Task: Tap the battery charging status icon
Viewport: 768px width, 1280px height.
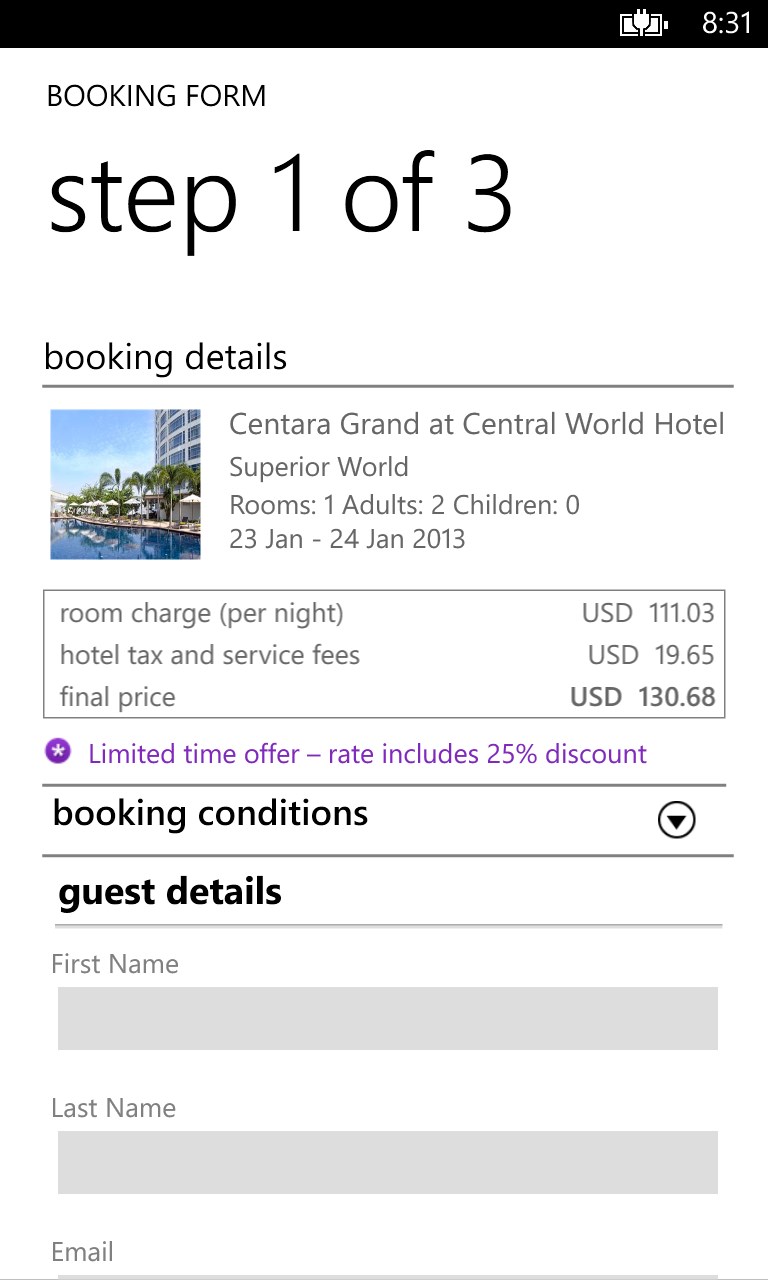Action: click(x=643, y=23)
